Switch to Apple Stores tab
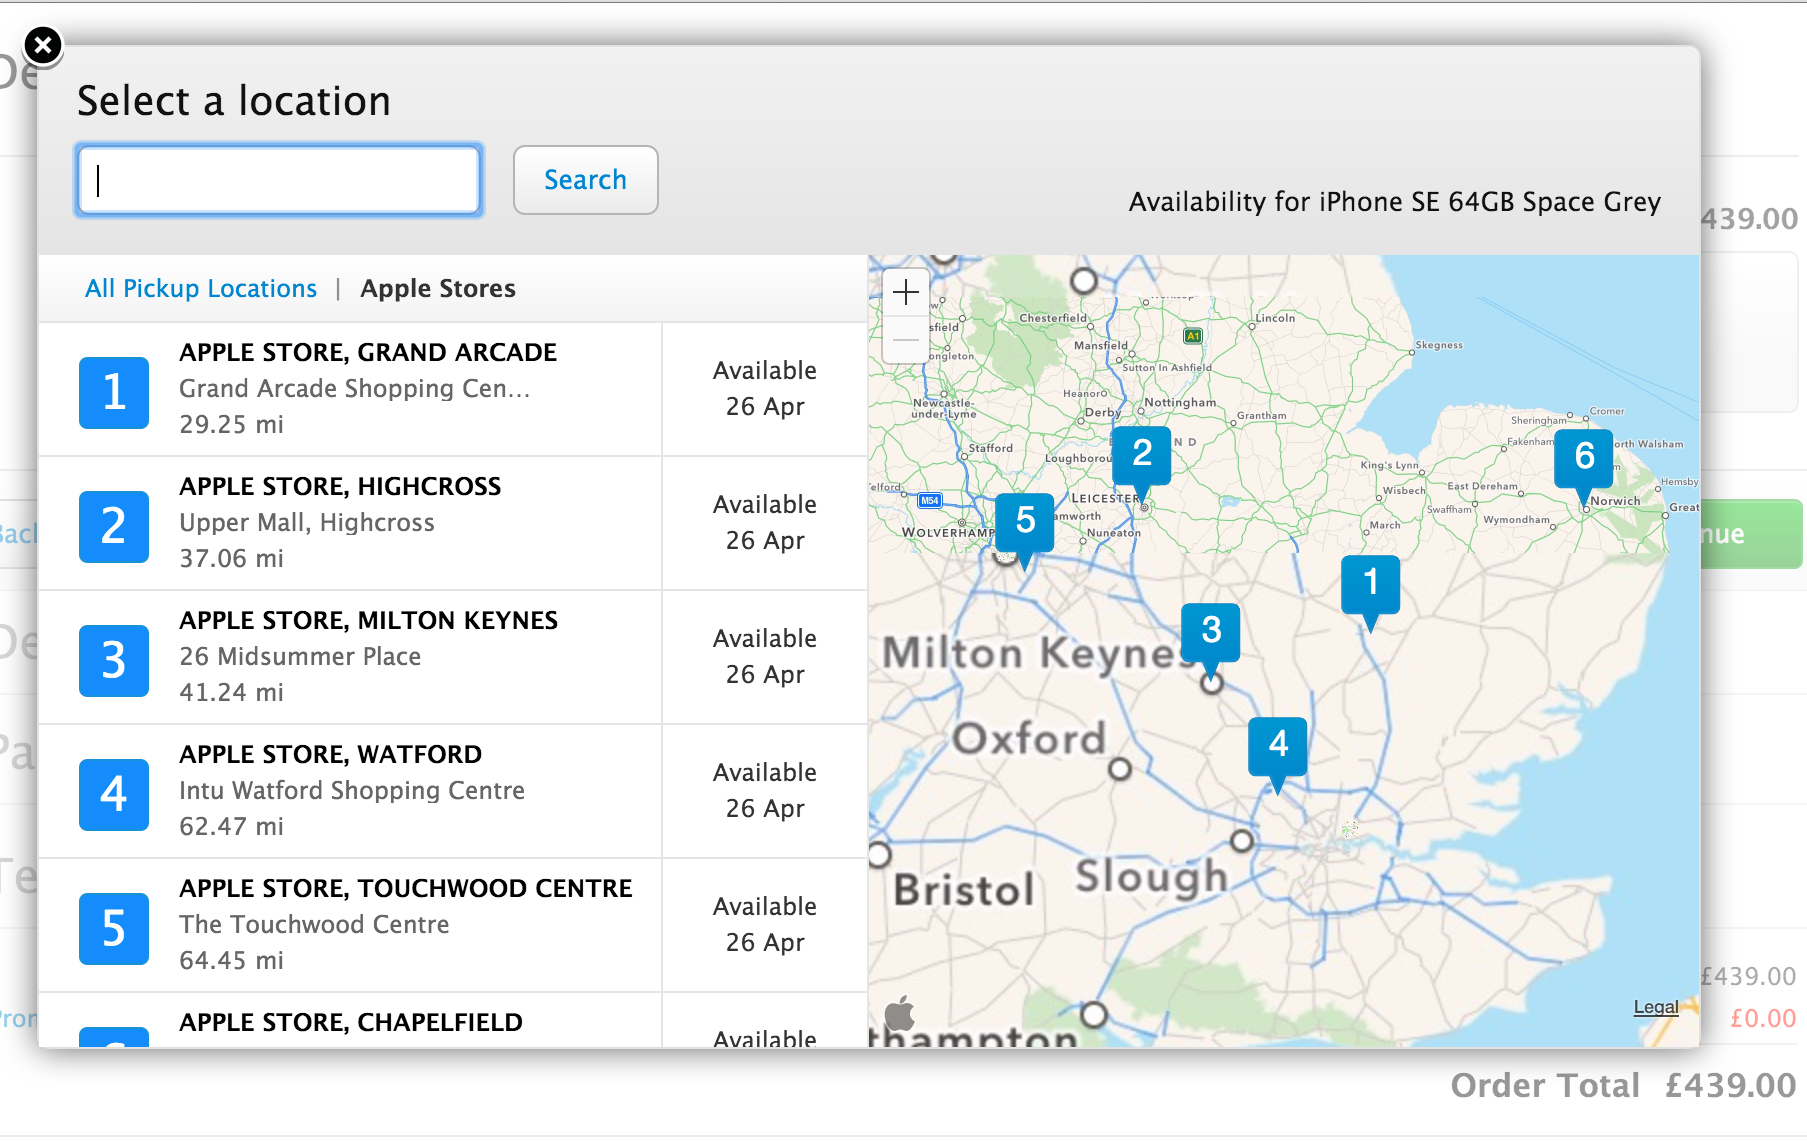 (x=438, y=289)
